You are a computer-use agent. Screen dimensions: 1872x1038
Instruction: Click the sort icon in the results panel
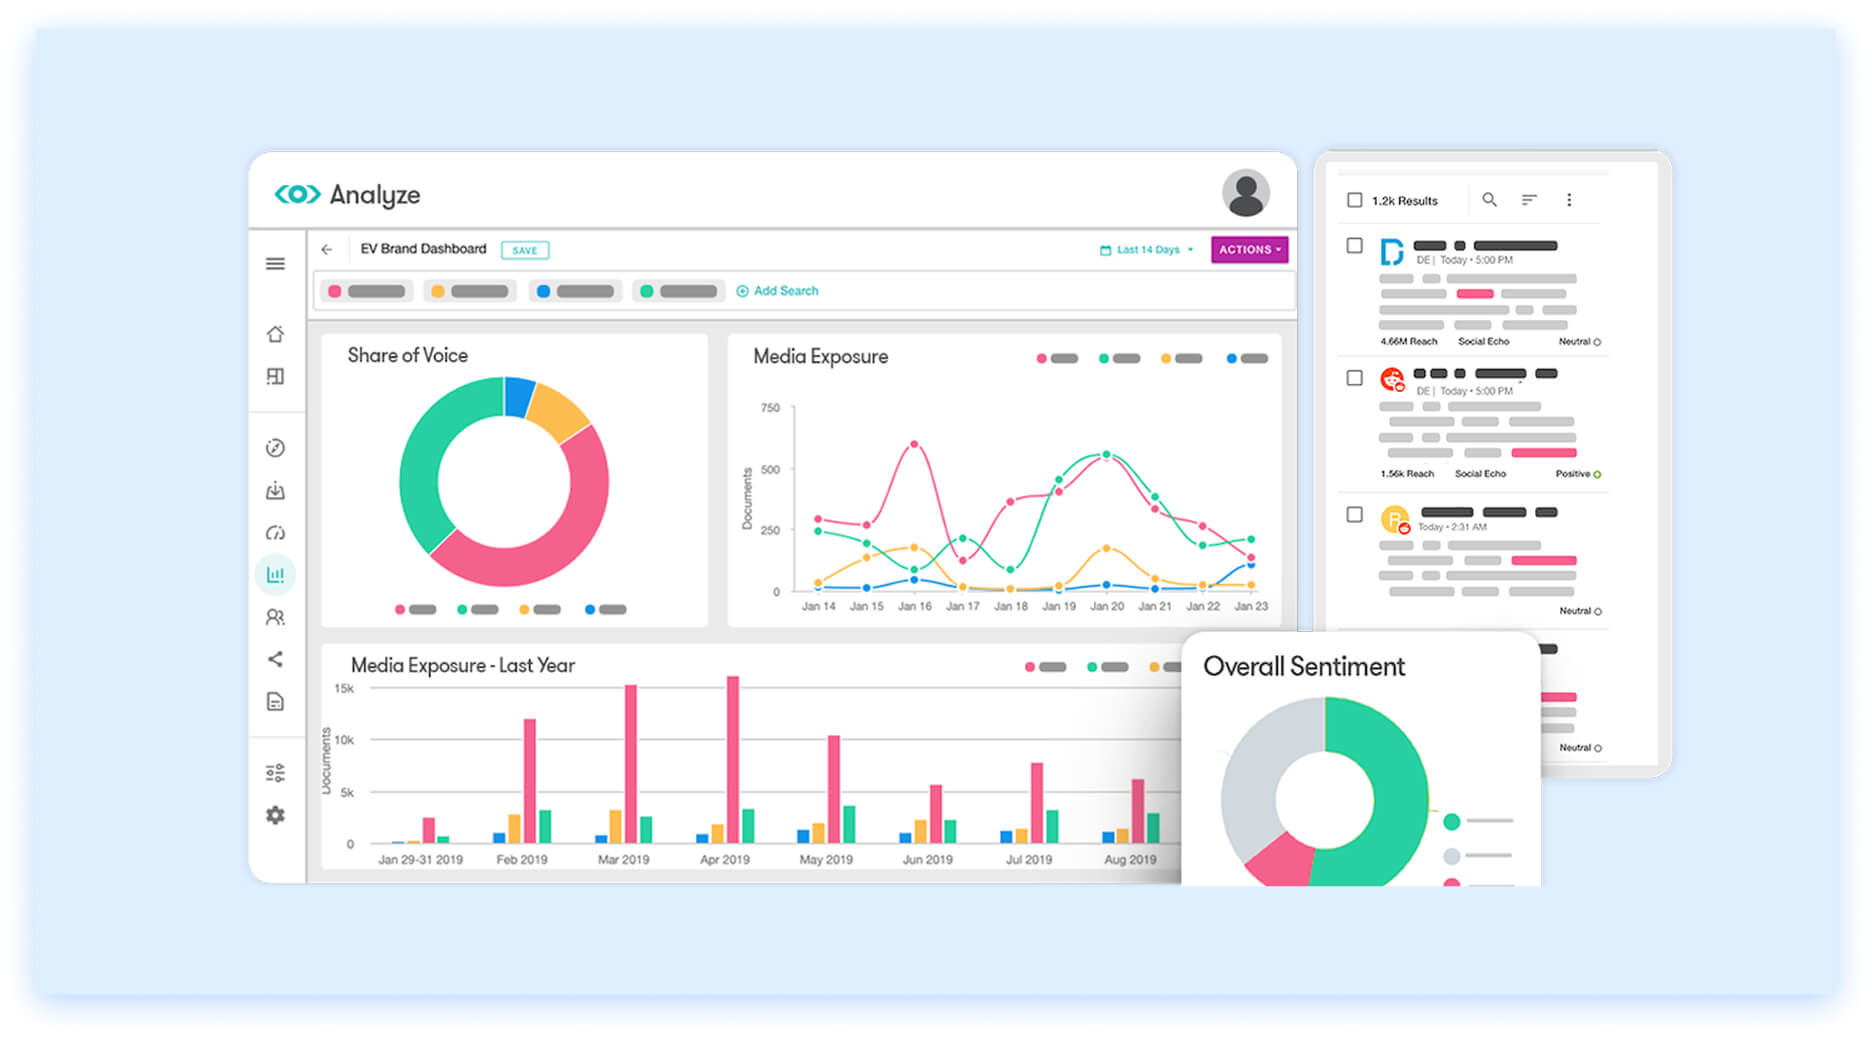[1529, 199]
